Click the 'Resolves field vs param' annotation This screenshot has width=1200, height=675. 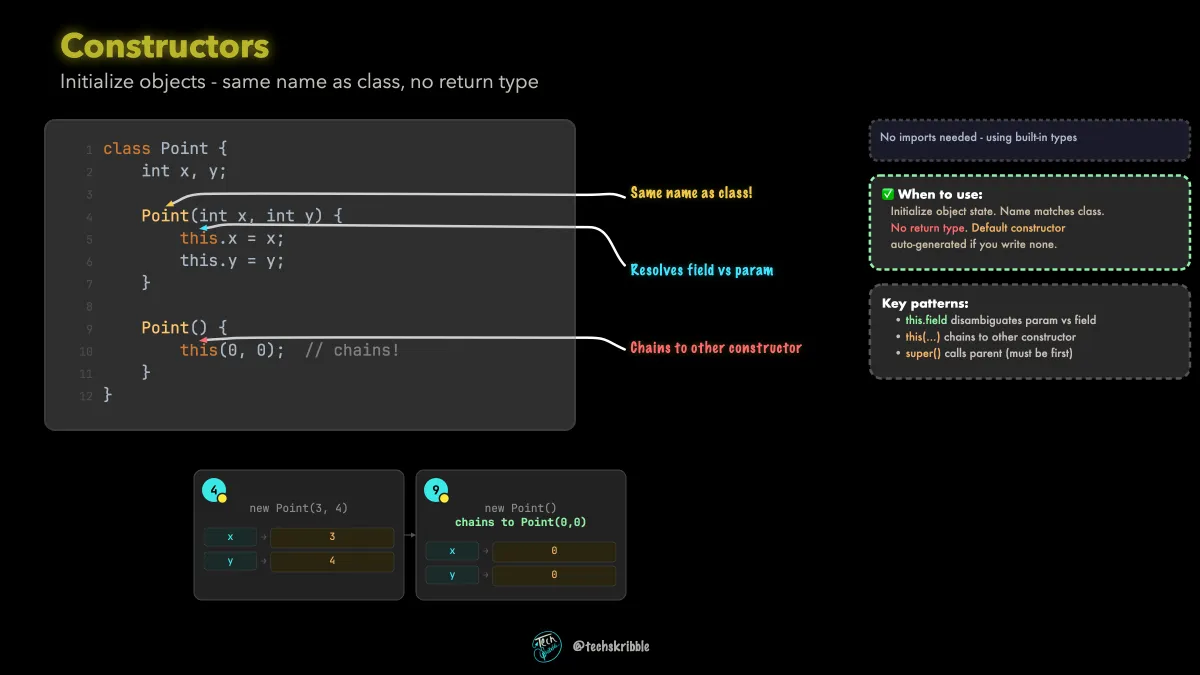click(x=702, y=270)
